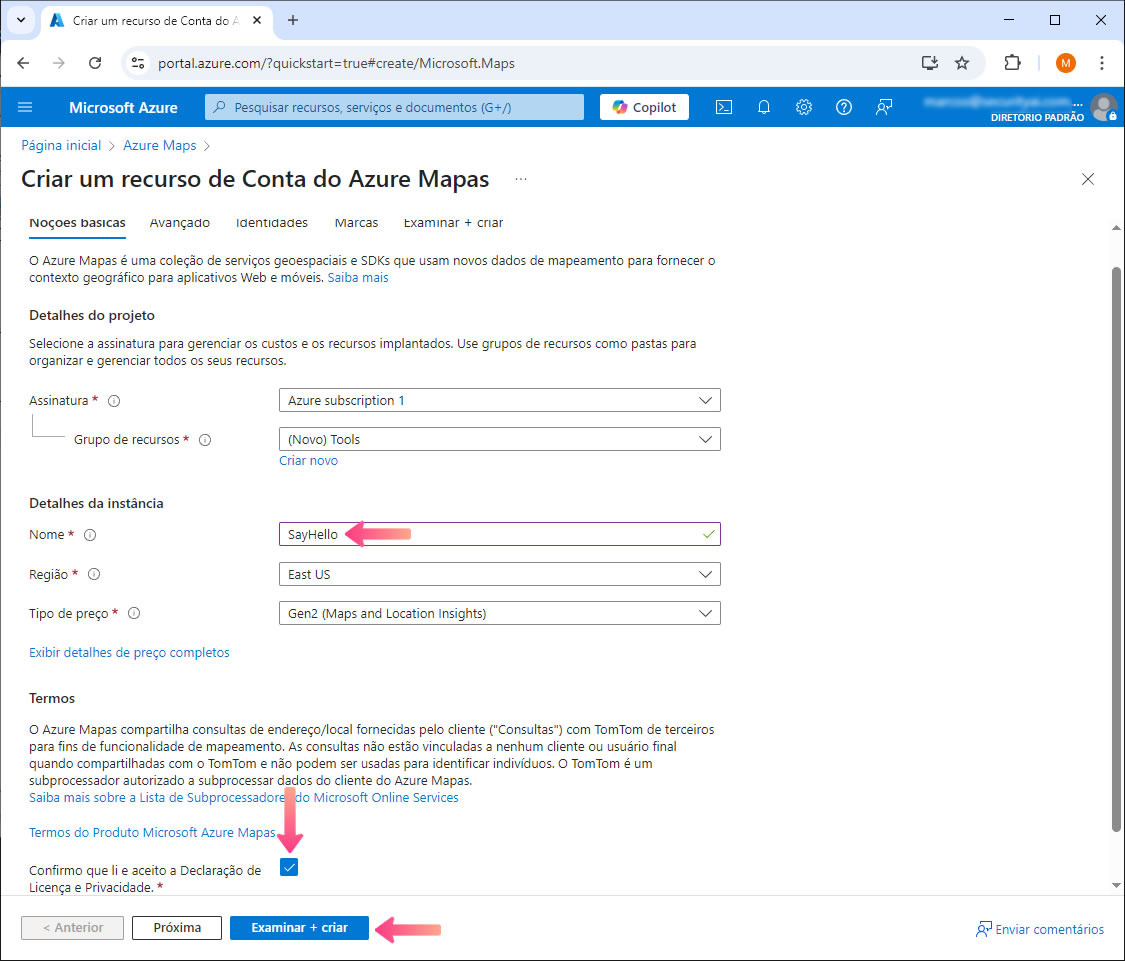Switch to the Examinar + criar tab
The image size is (1125, 961).
click(453, 223)
